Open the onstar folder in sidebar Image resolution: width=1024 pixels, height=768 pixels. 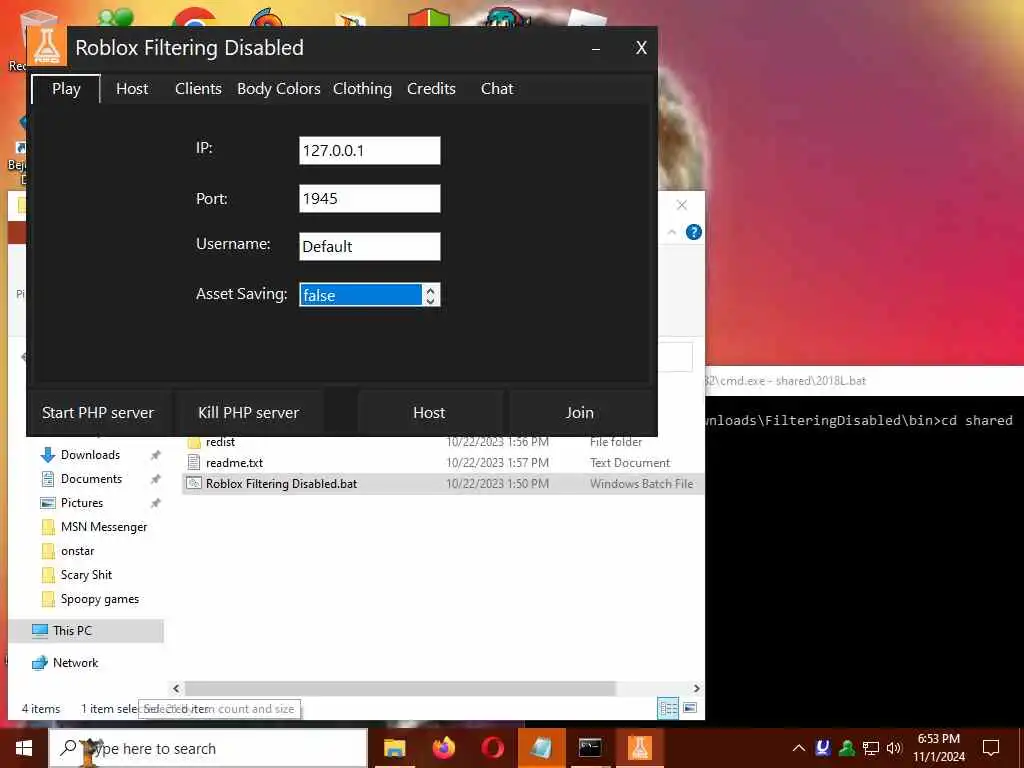click(x=78, y=551)
